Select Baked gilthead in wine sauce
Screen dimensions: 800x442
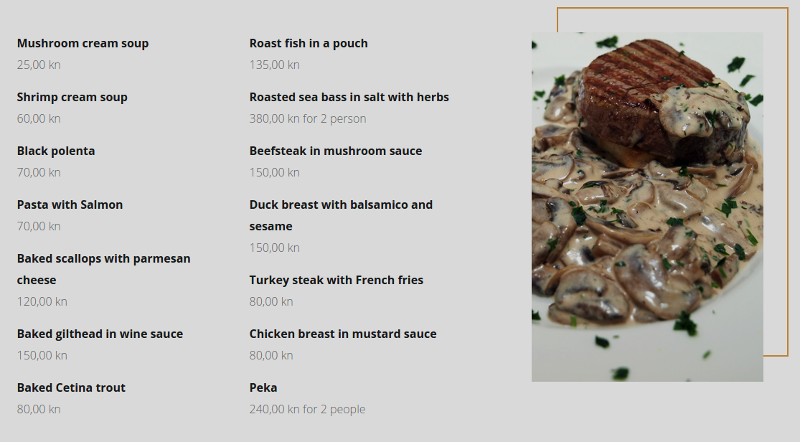[100, 334]
